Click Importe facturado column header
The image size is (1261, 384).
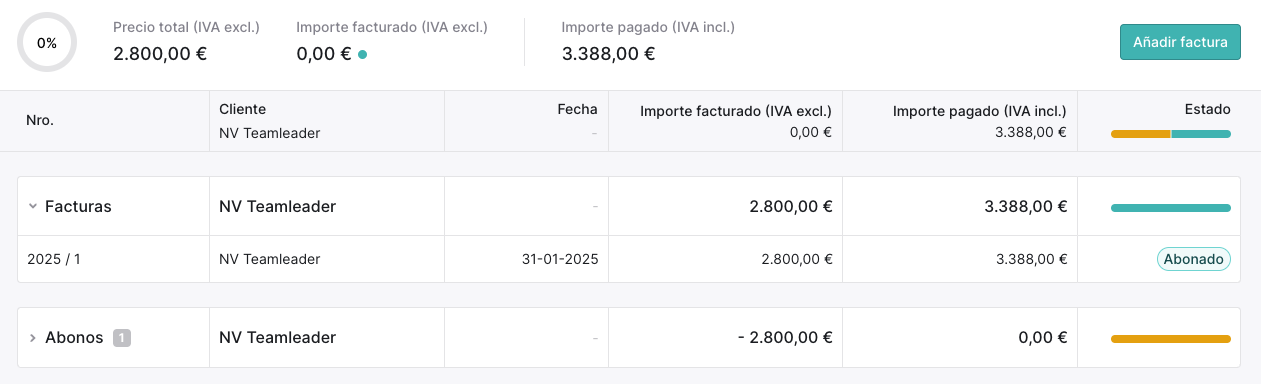coord(736,110)
